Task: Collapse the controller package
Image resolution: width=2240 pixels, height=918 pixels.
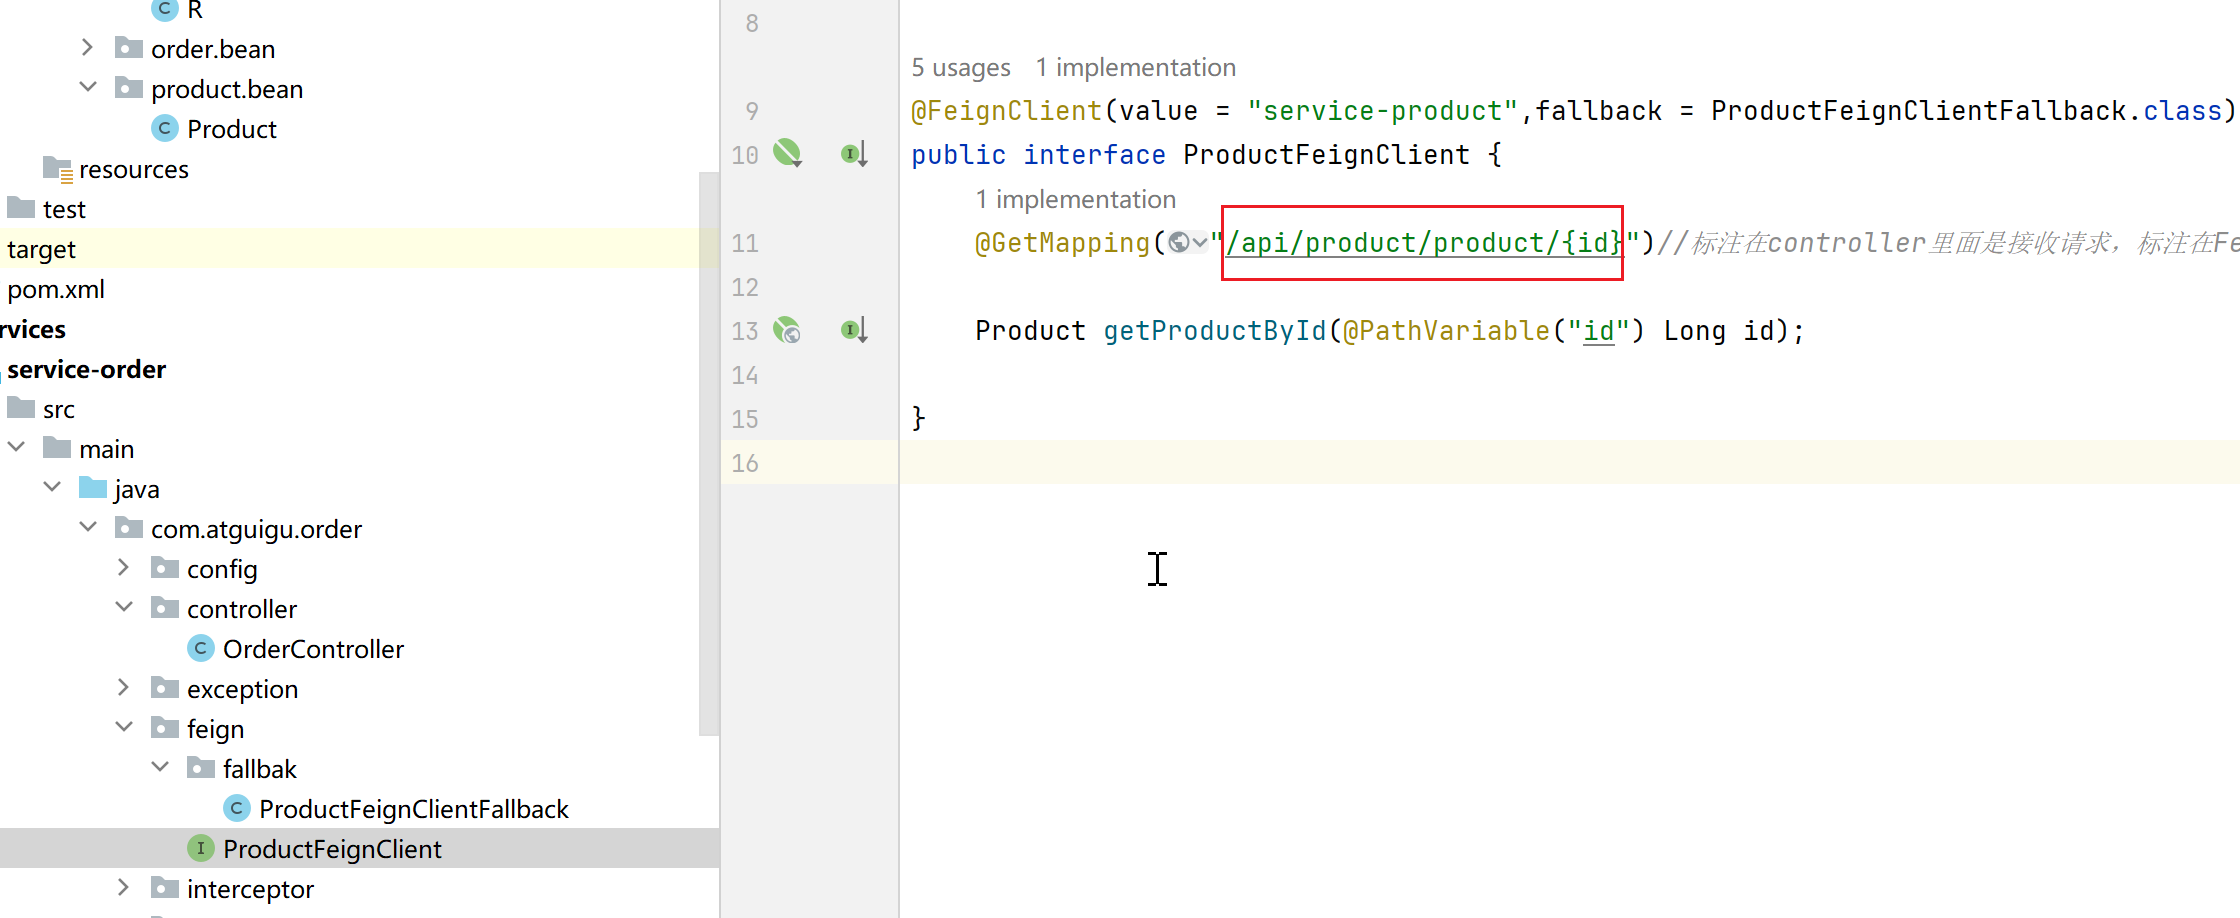Action: (x=124, y=607)
